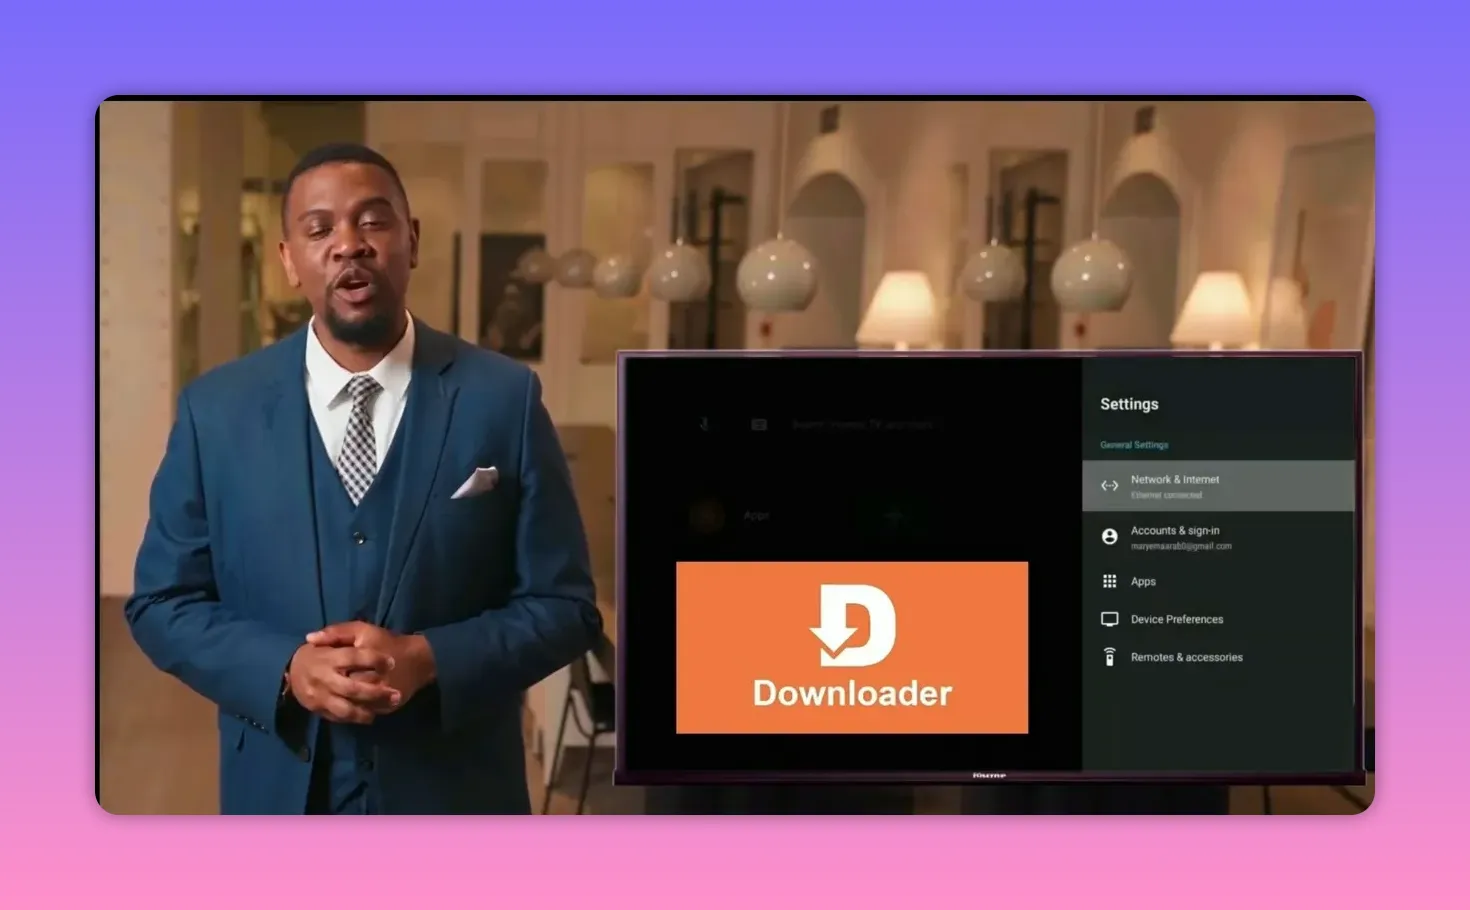Click the dimmed keyboard search icon
Screen dimensions: 1470x910
(759, 424)
